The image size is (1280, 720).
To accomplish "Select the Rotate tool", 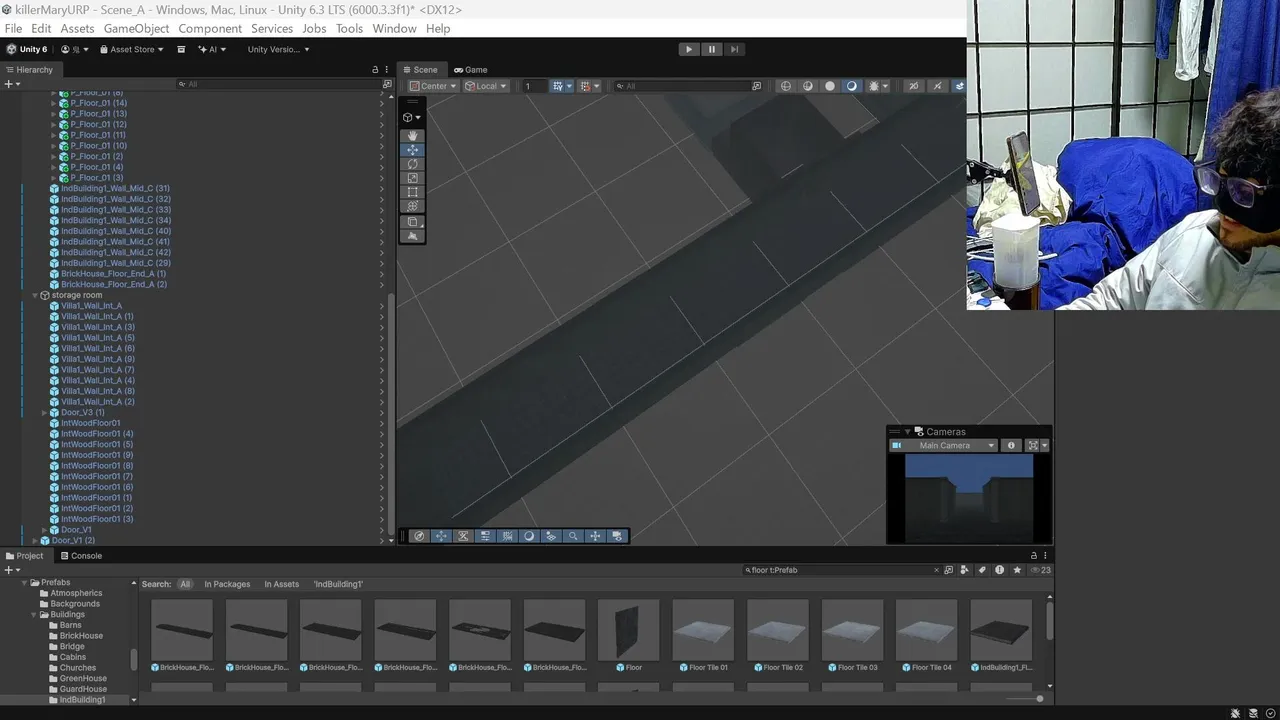I will (412, 164).
